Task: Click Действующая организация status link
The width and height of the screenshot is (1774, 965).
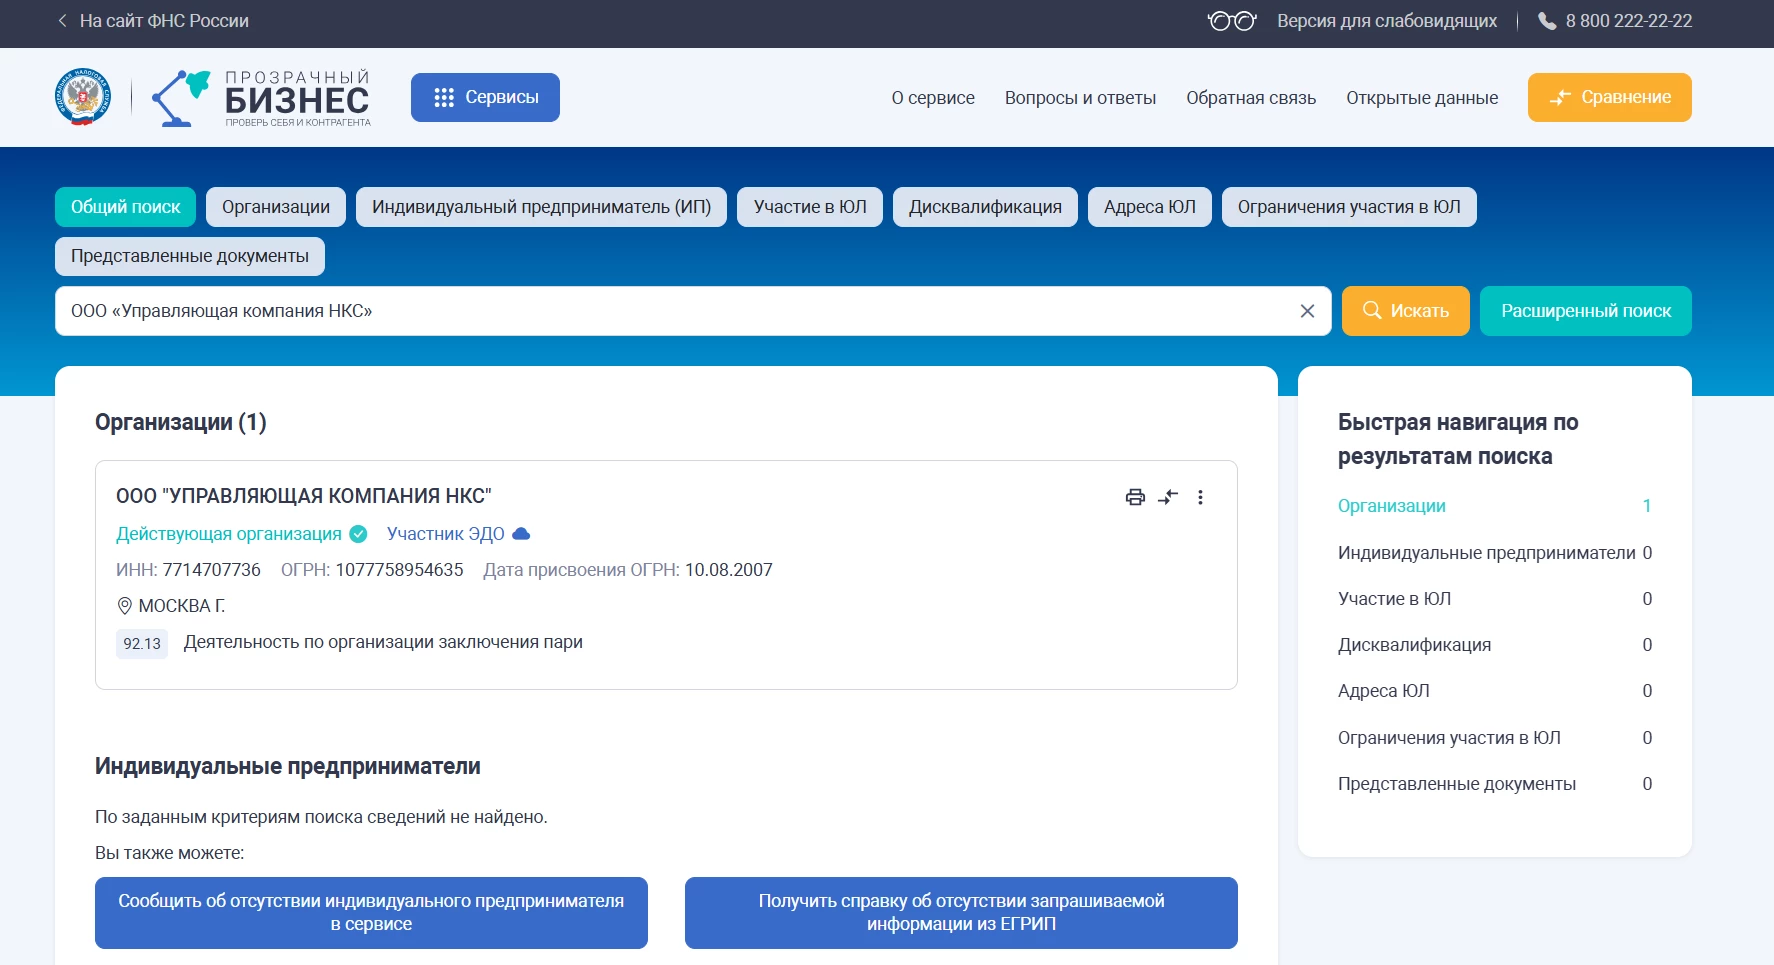Action: click(x=229, y=534)
